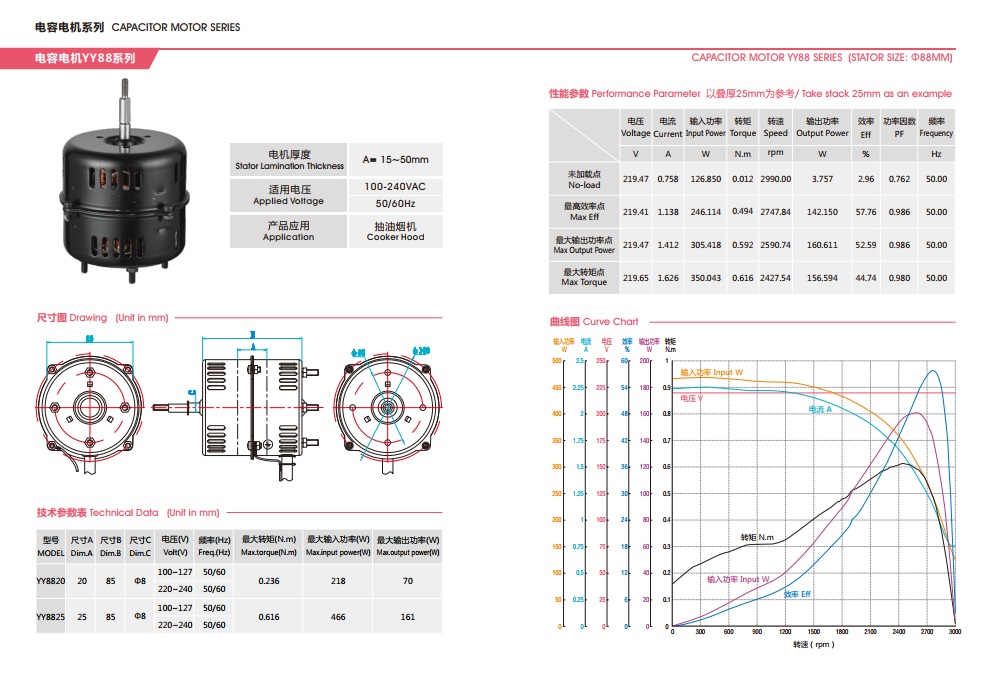Select the side-view motor drawing with shaft
This screenshot has width=992, height=696.
[237, 407]
